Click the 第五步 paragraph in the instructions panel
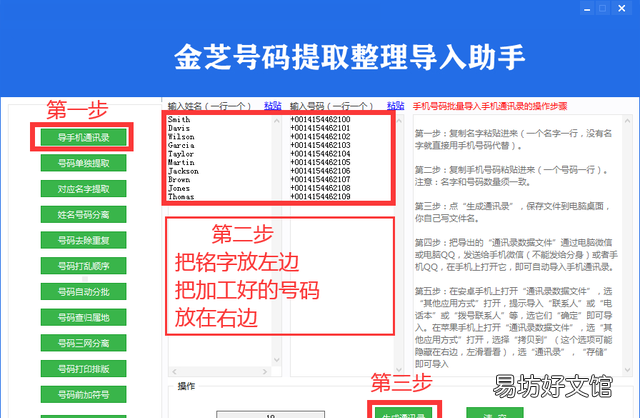640x418 pixels. 513,327
